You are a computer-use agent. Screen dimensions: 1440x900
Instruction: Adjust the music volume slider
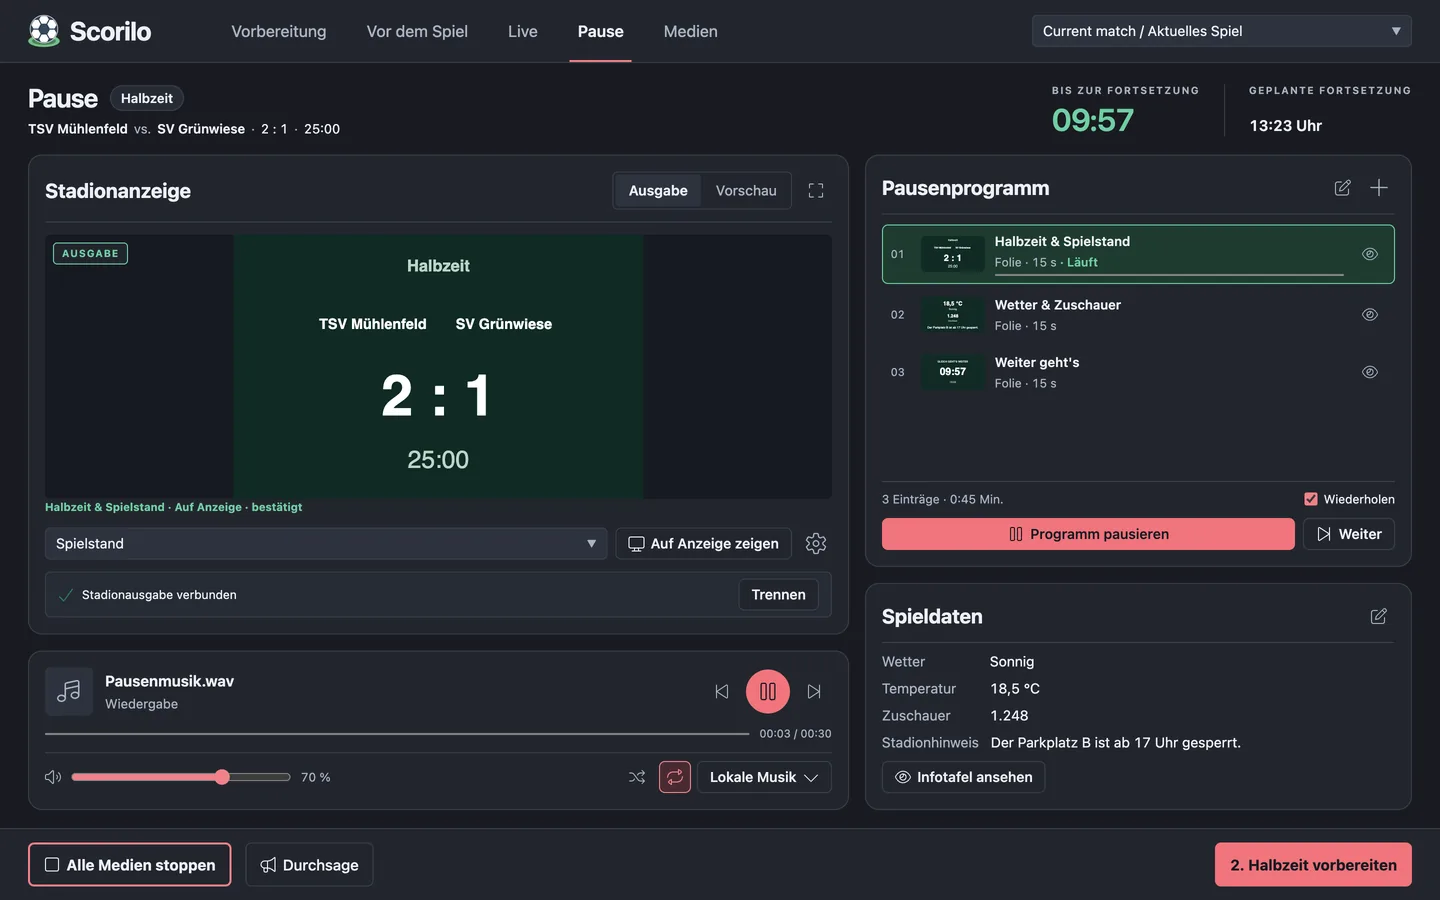coord(181,777)
